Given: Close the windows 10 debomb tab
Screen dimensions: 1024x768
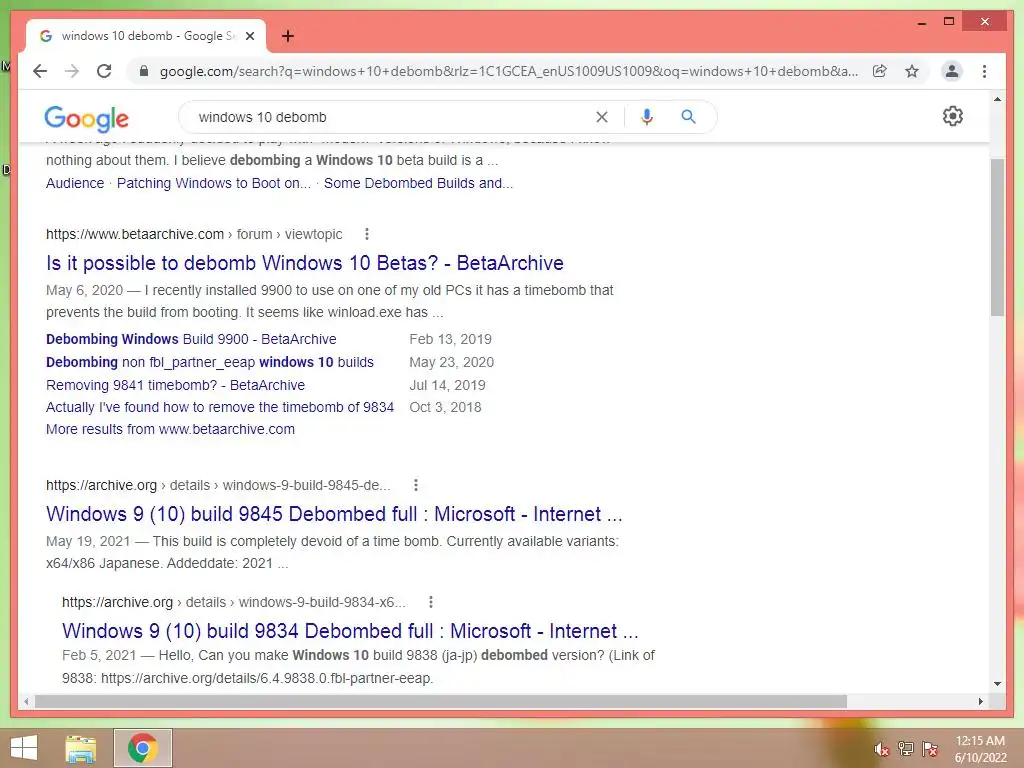Looking at the screenshot, I should pyautogui.click(x=249, y=36).
